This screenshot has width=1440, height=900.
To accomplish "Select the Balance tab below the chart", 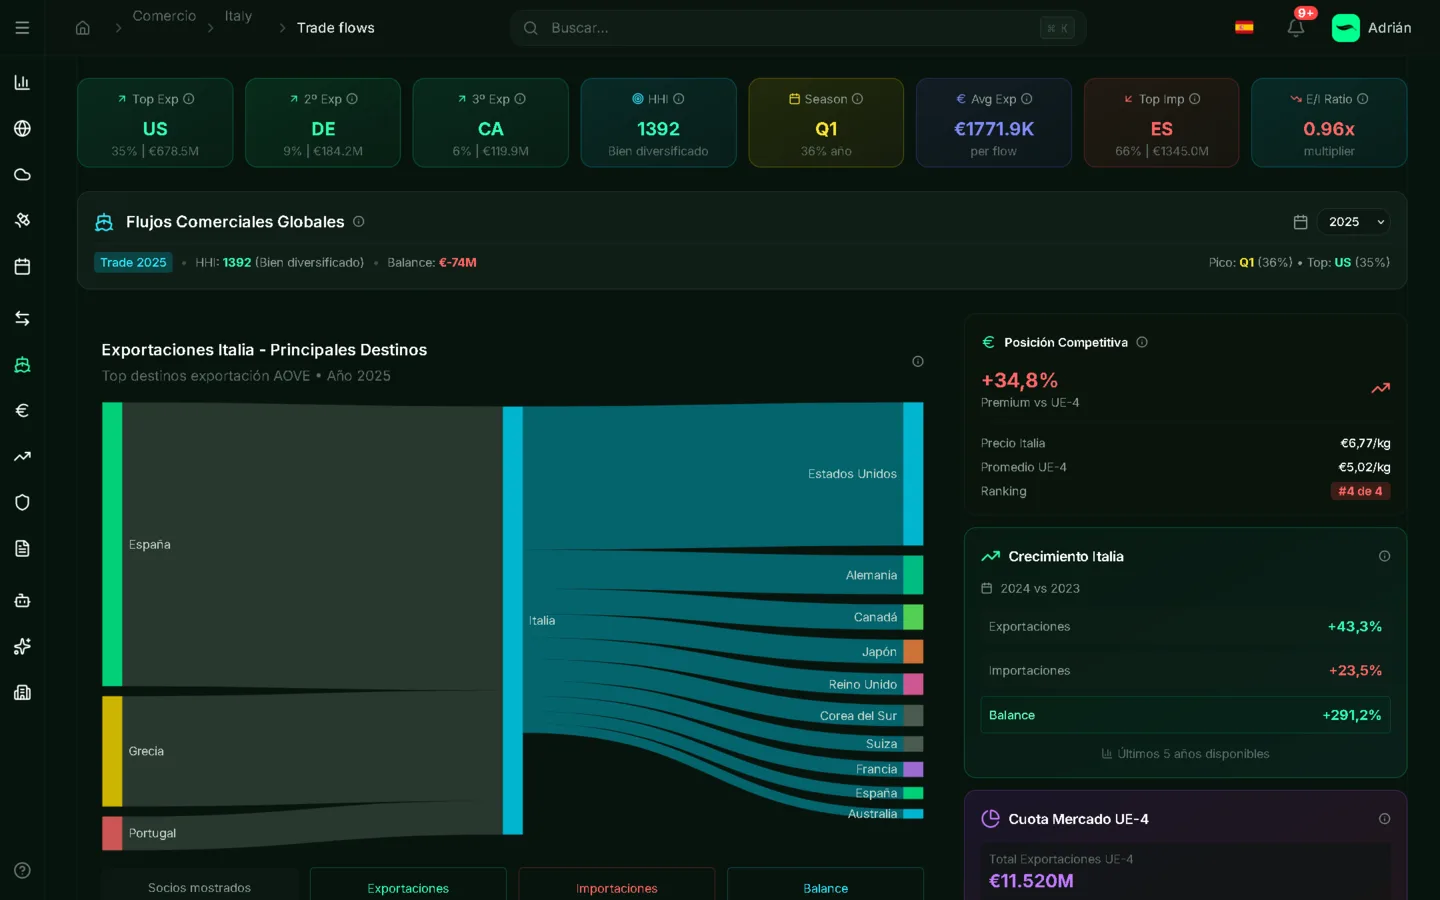I will pyautogui.click(x=825, y=887).
